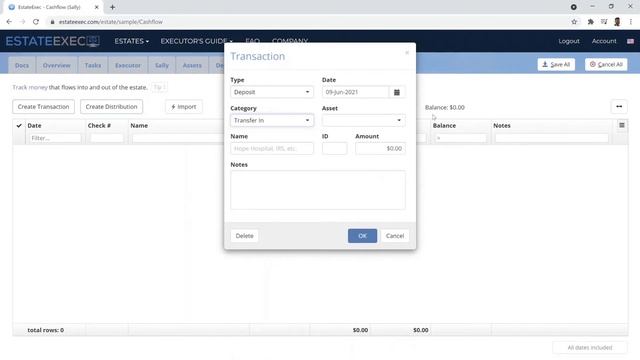Click the expand width arrows button
This screenshot has height=360, width=640.
[619, 107]
